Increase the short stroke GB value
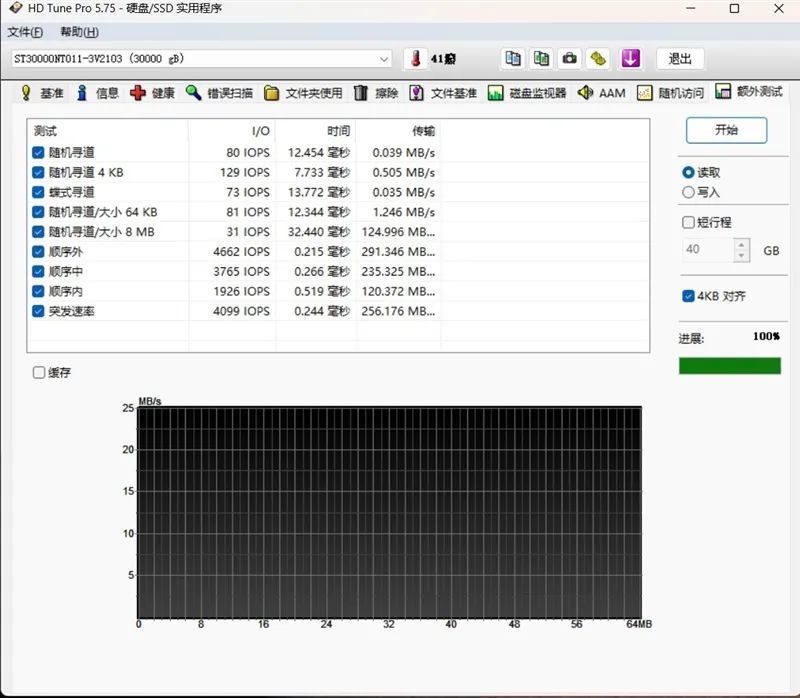800x698 pixels. 741,244
